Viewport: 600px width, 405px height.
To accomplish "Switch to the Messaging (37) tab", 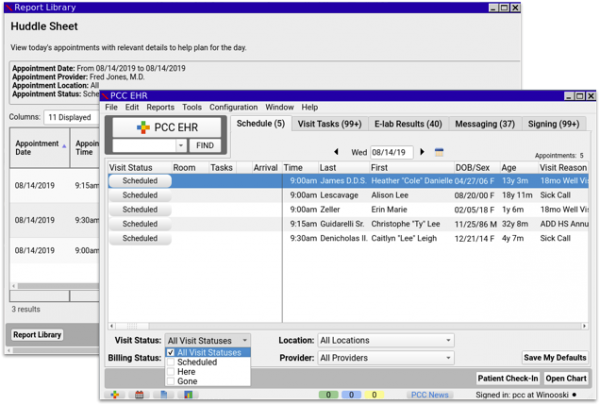I will click(x=484, y=124).
